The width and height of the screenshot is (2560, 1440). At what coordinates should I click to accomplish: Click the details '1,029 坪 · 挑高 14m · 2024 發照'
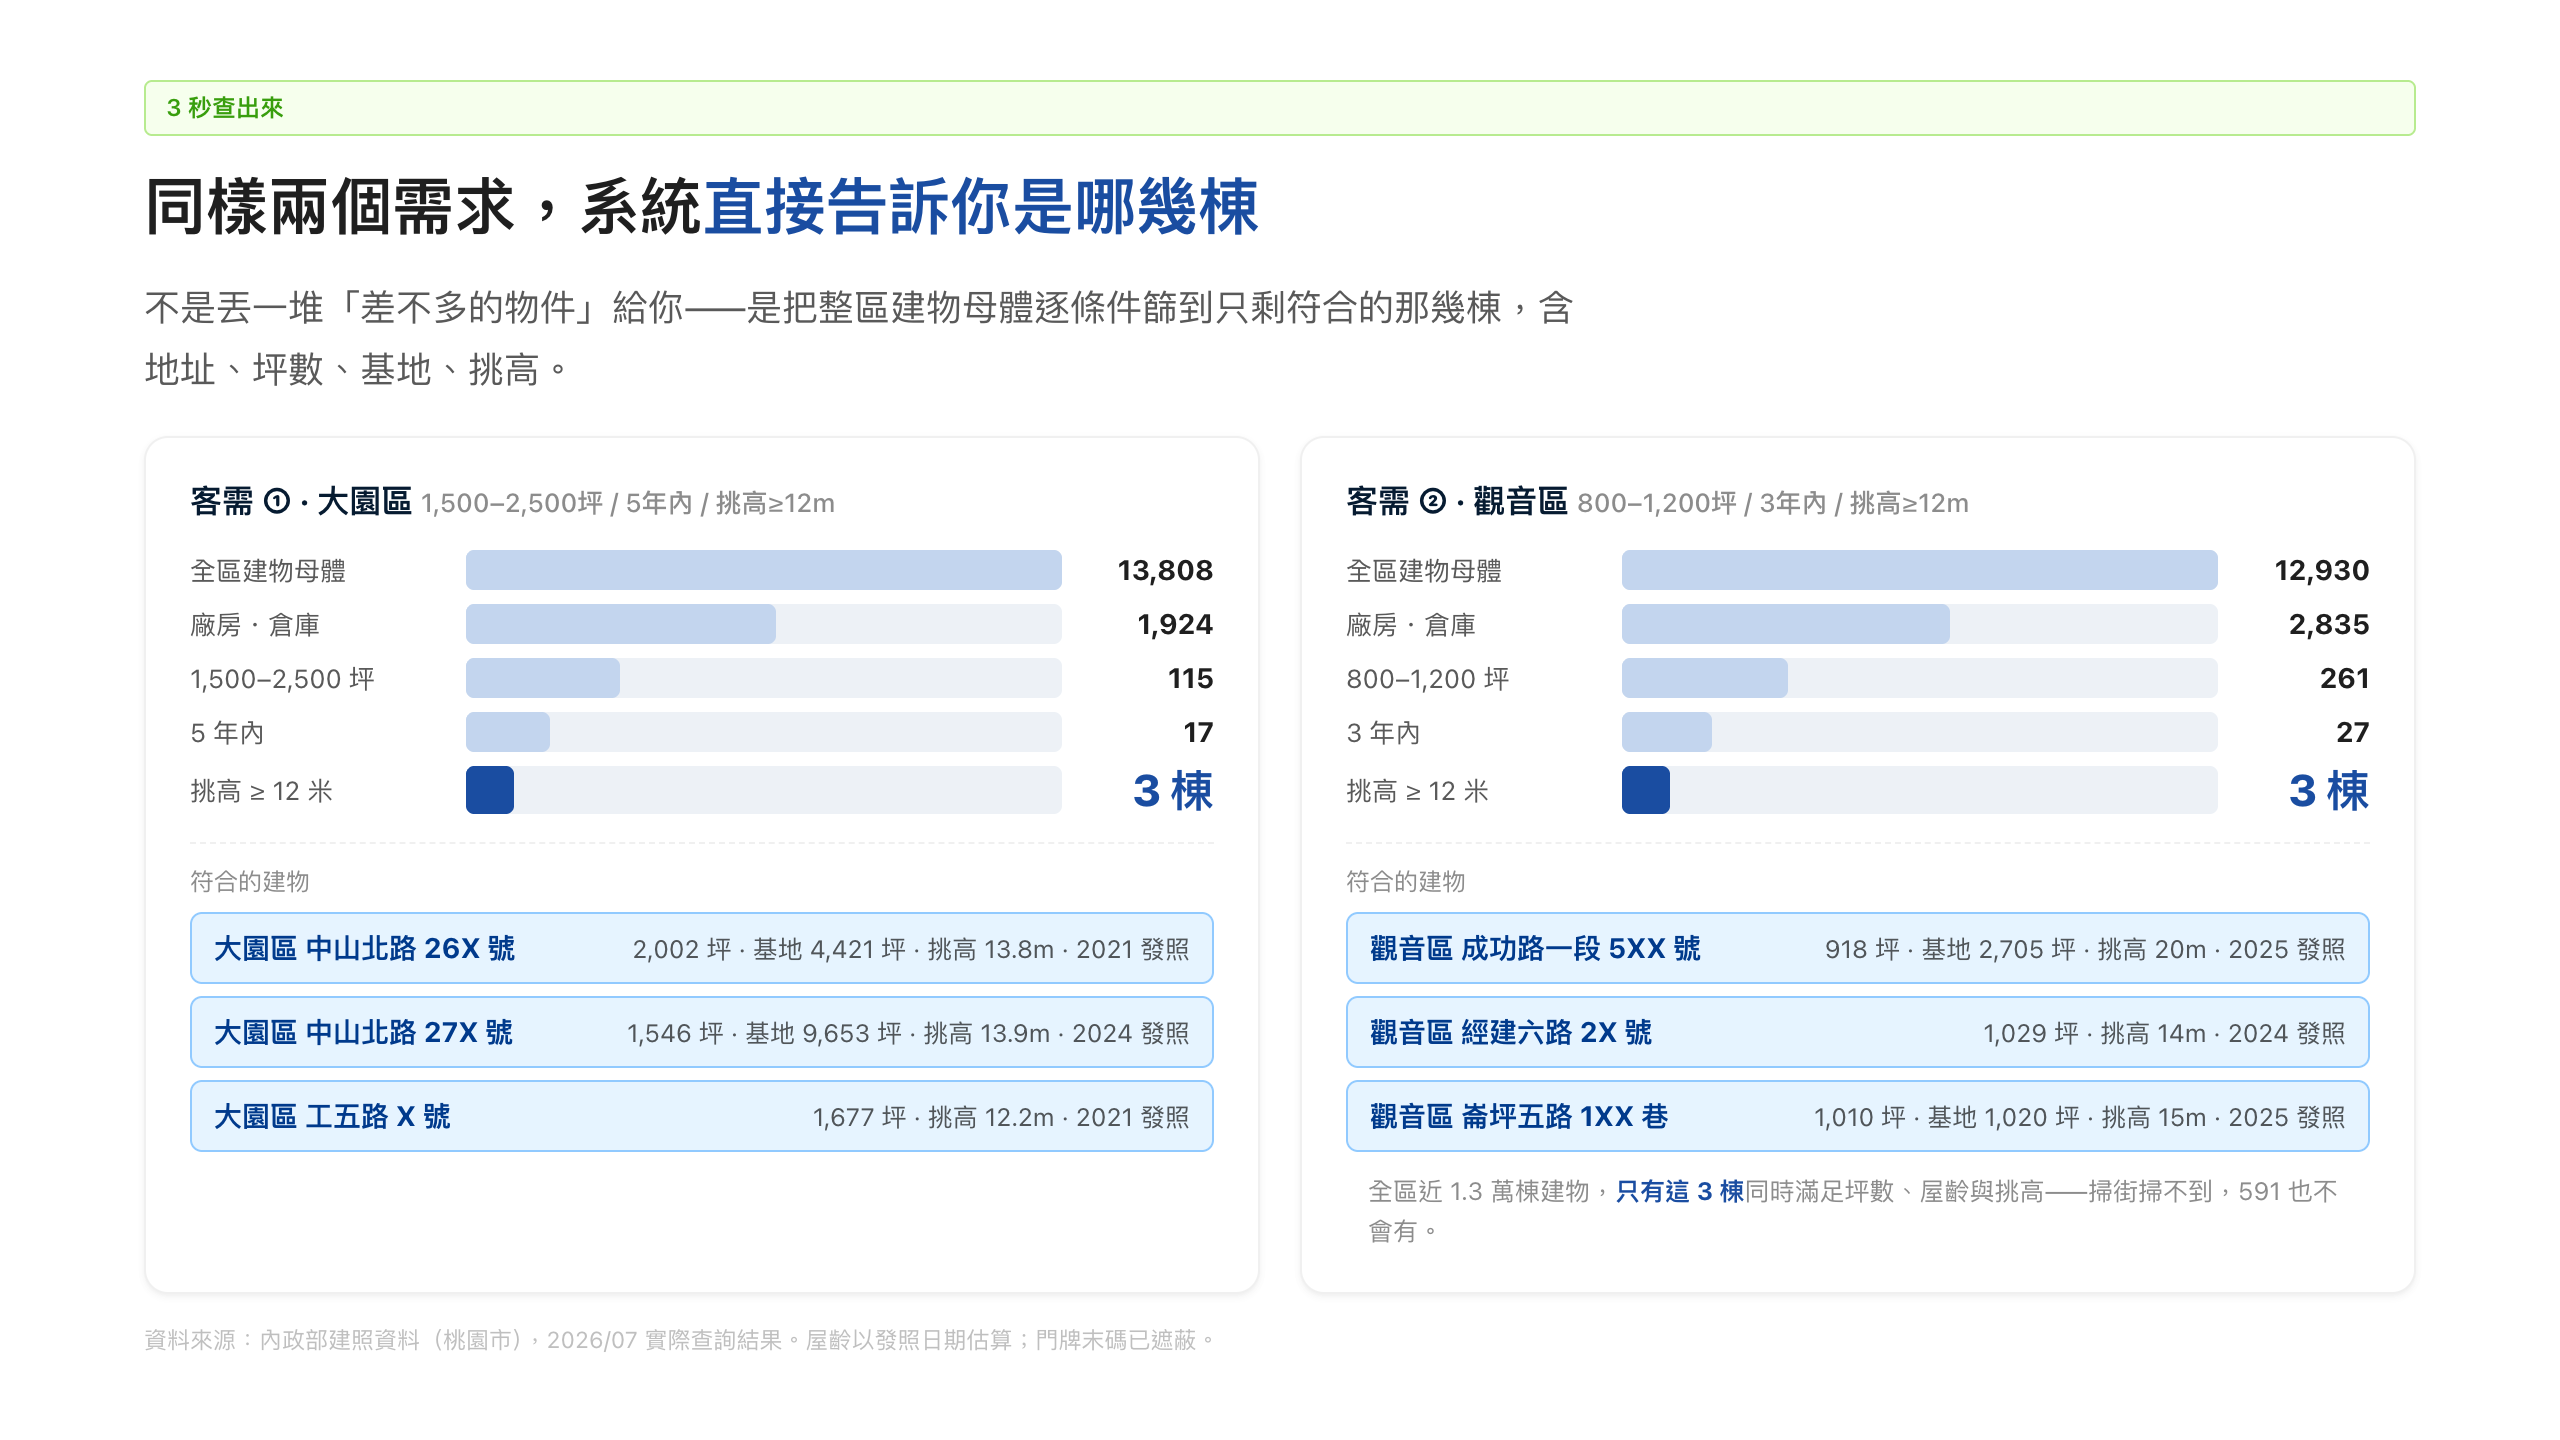coord(2164,1033)
